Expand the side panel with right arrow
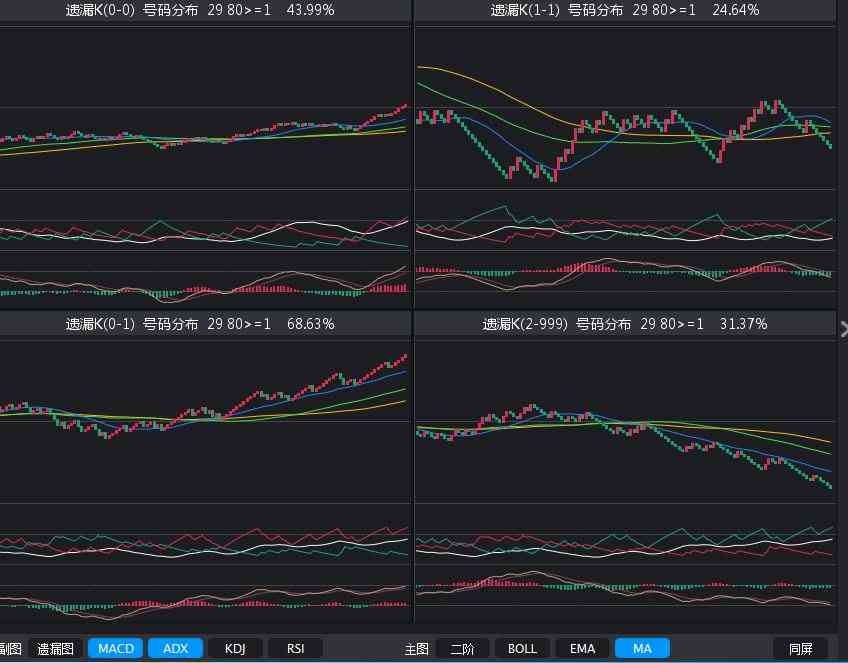 844,329
